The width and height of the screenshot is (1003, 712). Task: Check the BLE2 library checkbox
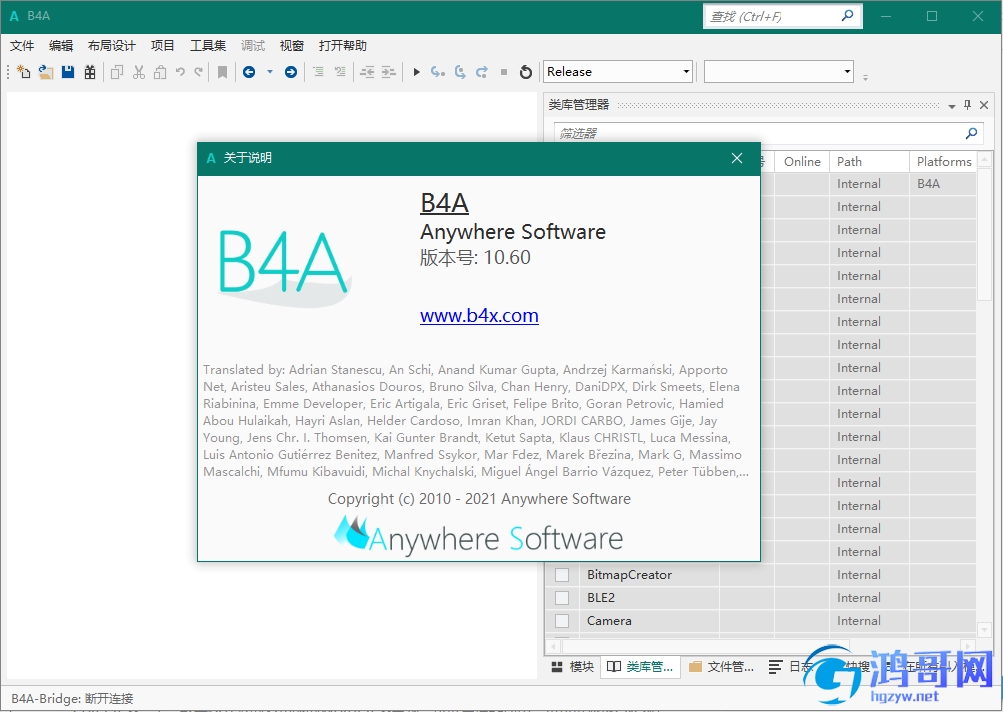(562, 597)
